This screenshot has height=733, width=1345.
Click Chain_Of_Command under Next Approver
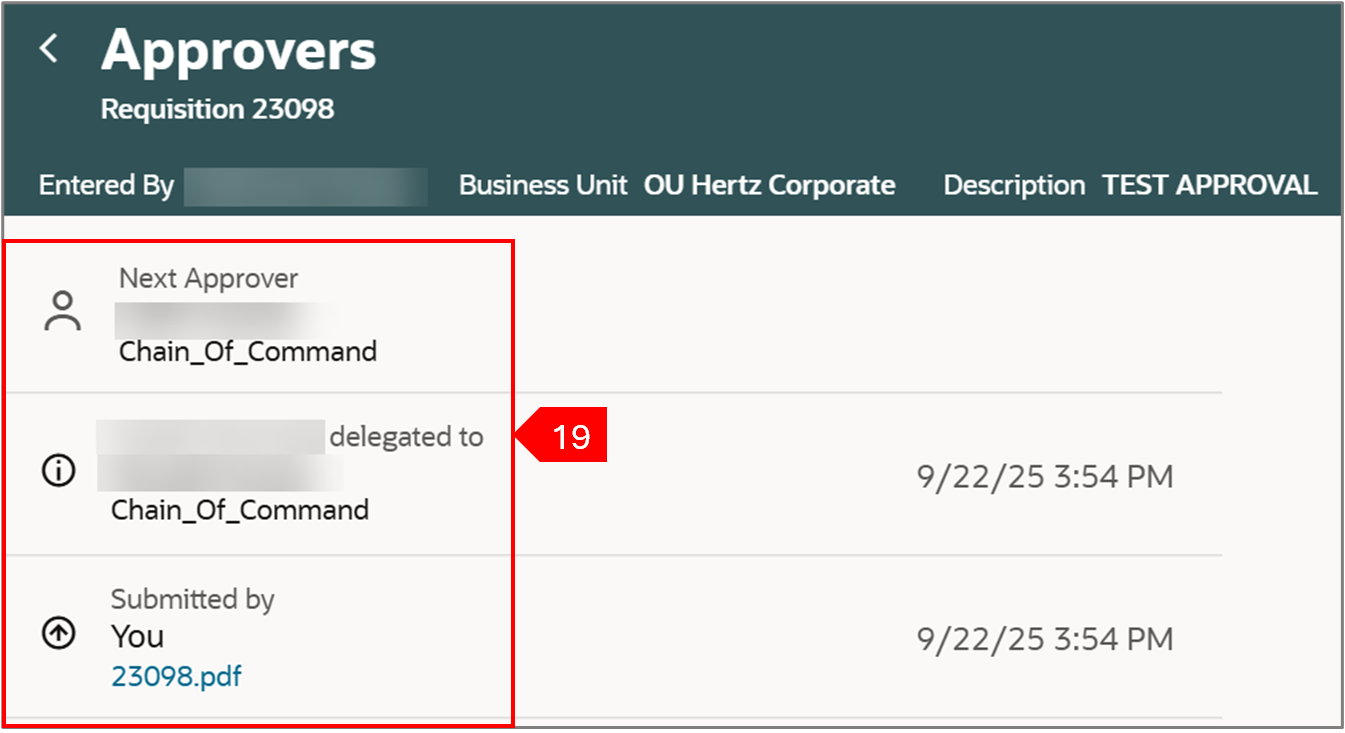point(247,352)
